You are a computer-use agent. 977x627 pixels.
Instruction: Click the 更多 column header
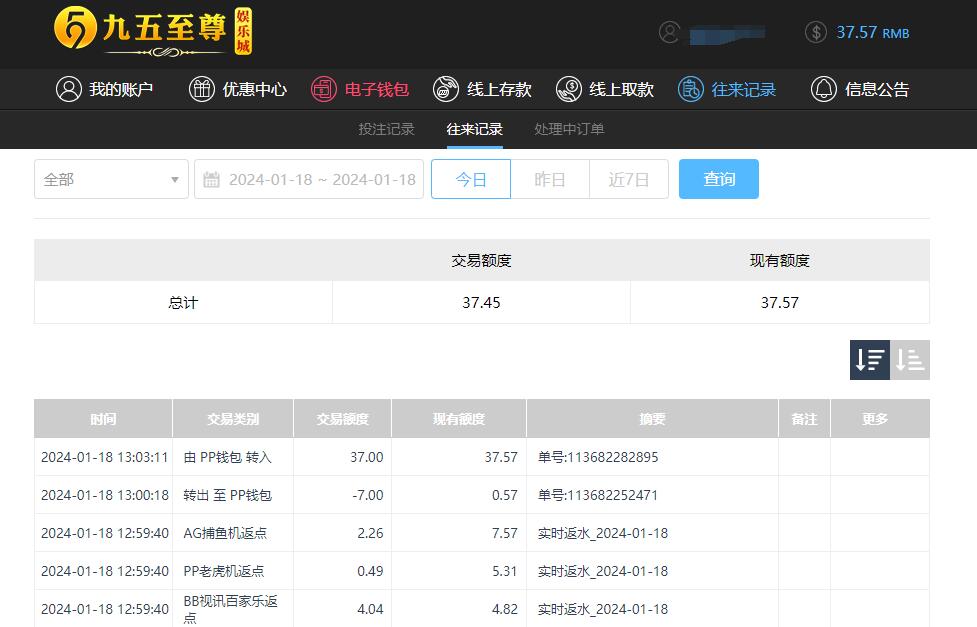point(875,419)
